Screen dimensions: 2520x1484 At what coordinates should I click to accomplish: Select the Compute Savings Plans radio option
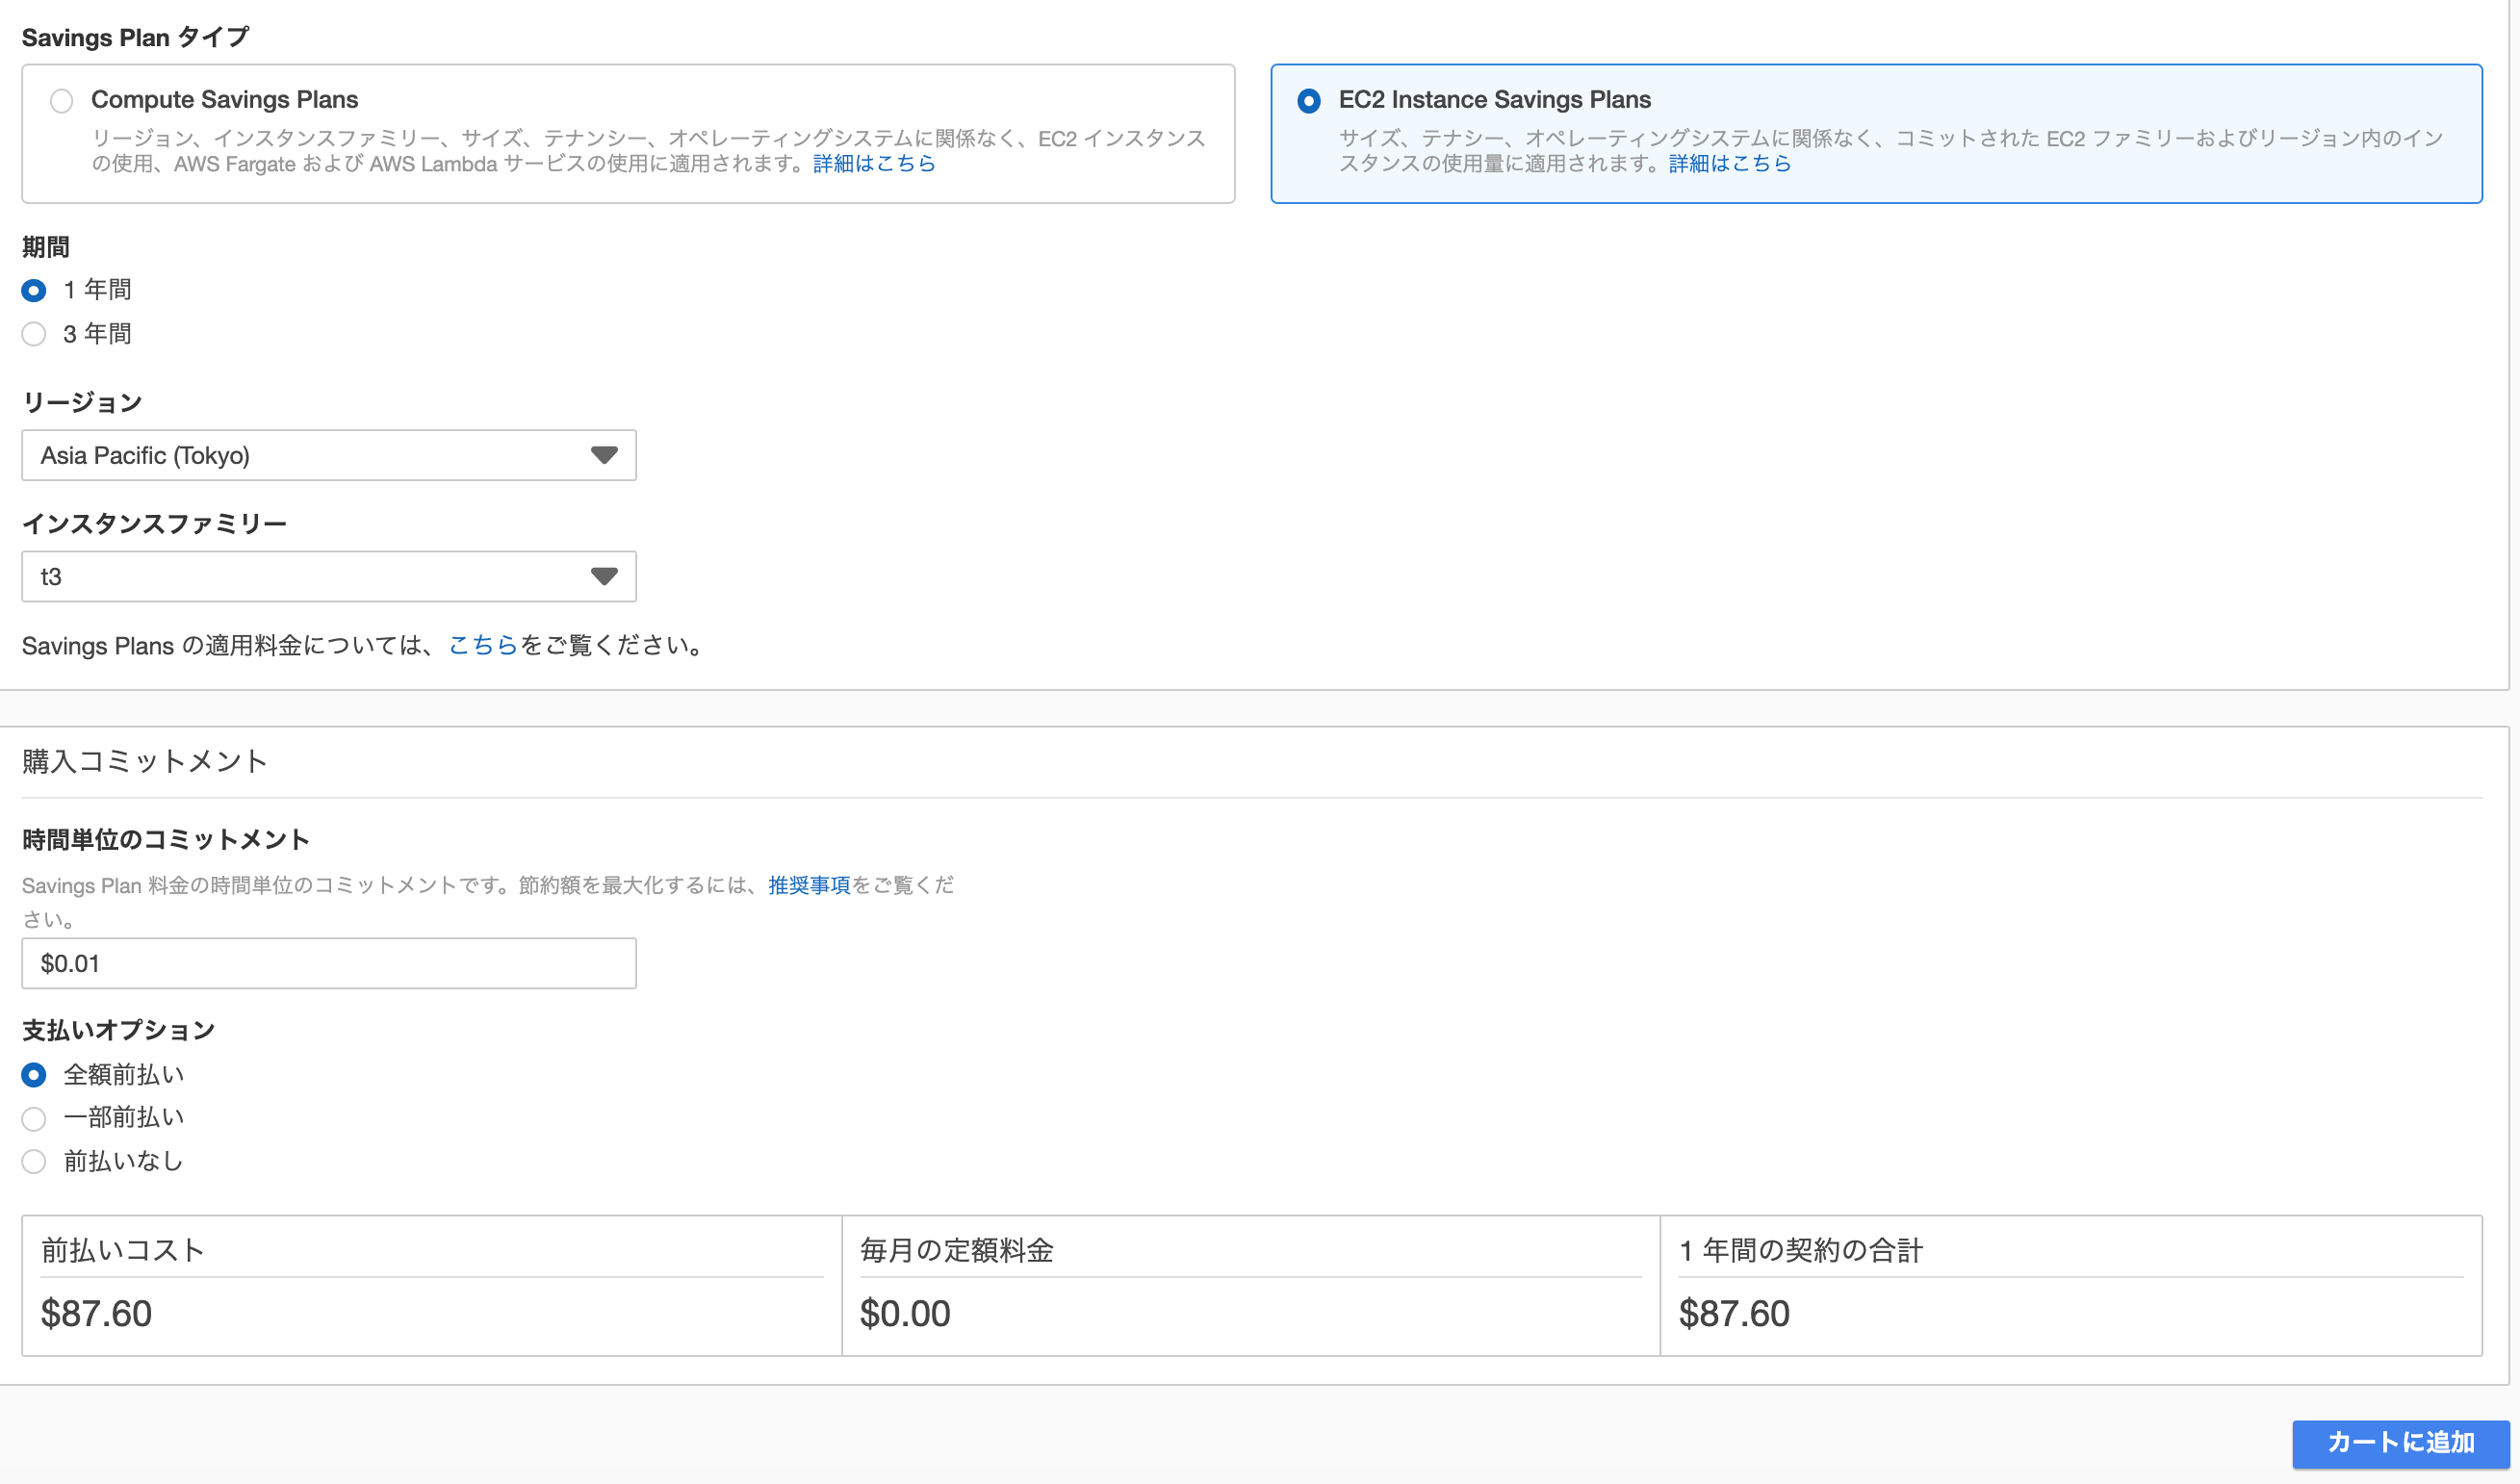pos(62,101)
